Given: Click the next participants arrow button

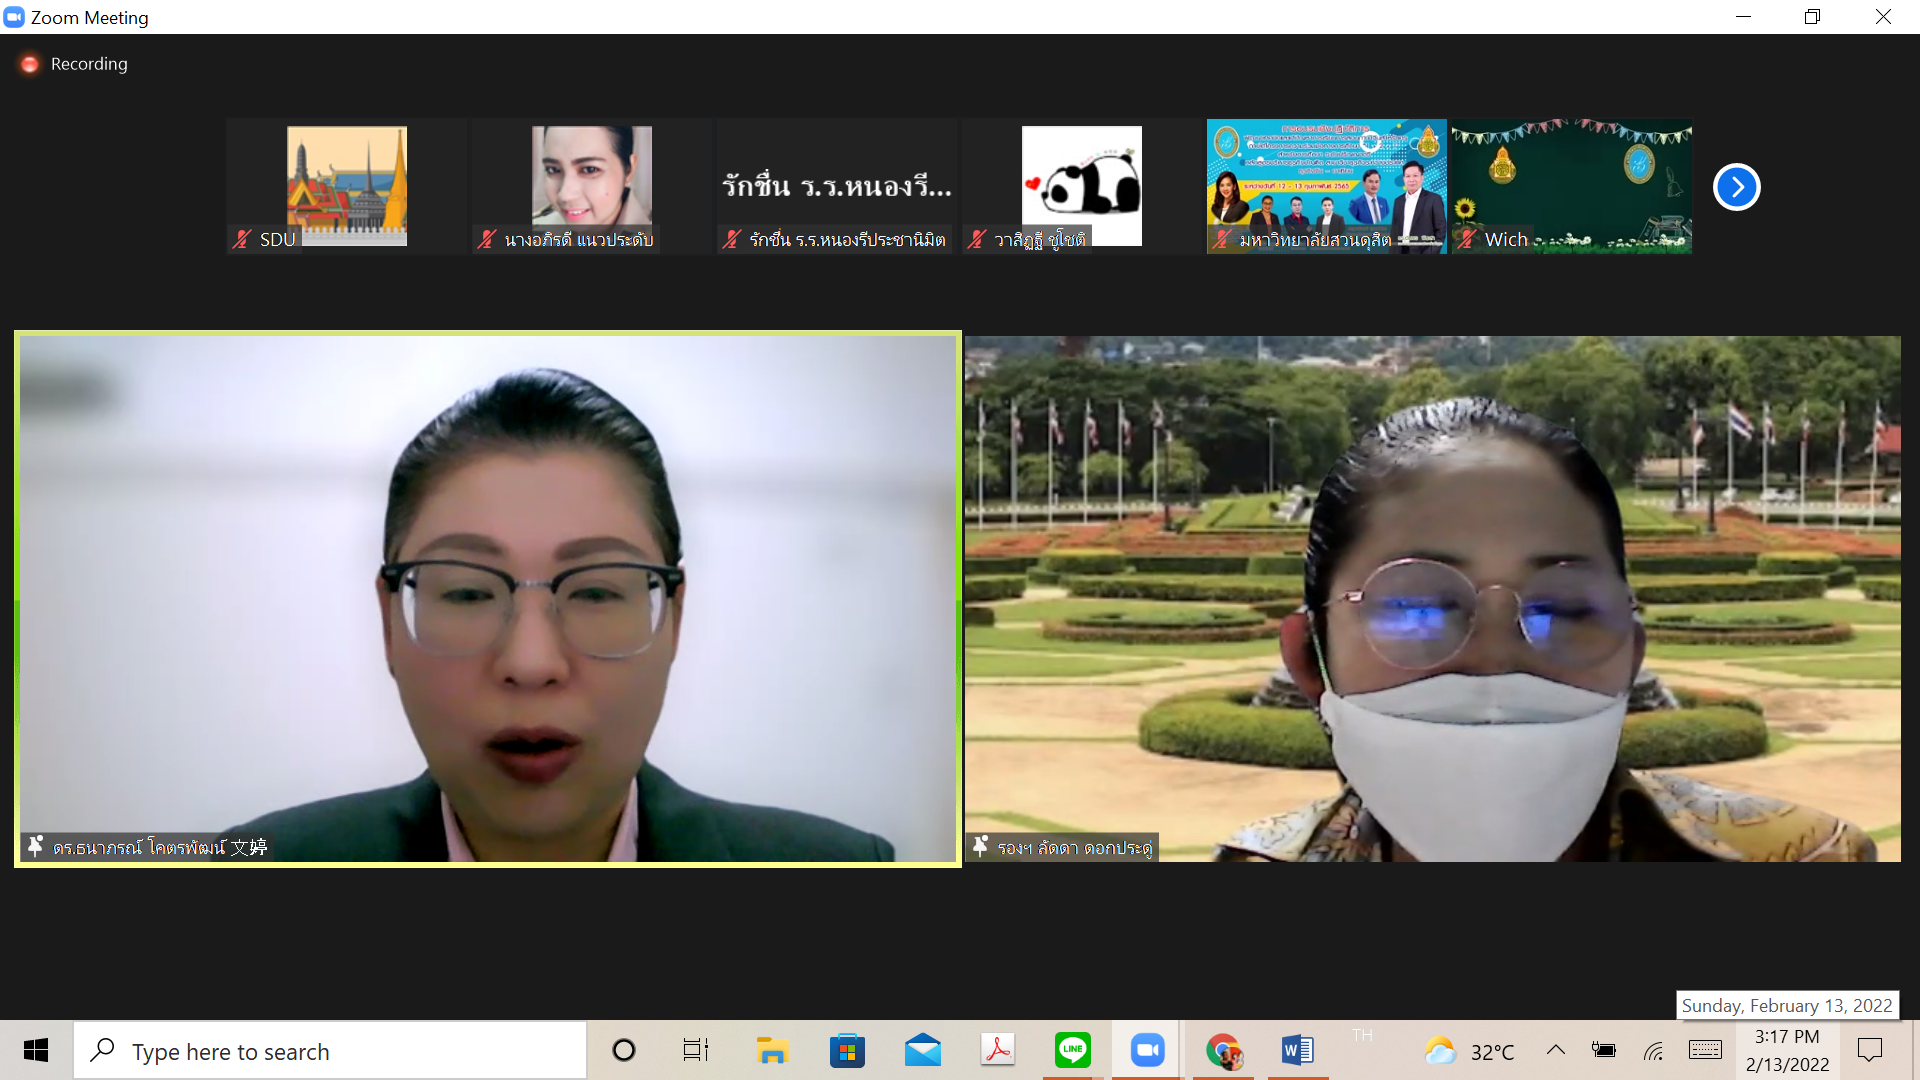Looking at the screenshot, I should click(x=1736, y=187).
